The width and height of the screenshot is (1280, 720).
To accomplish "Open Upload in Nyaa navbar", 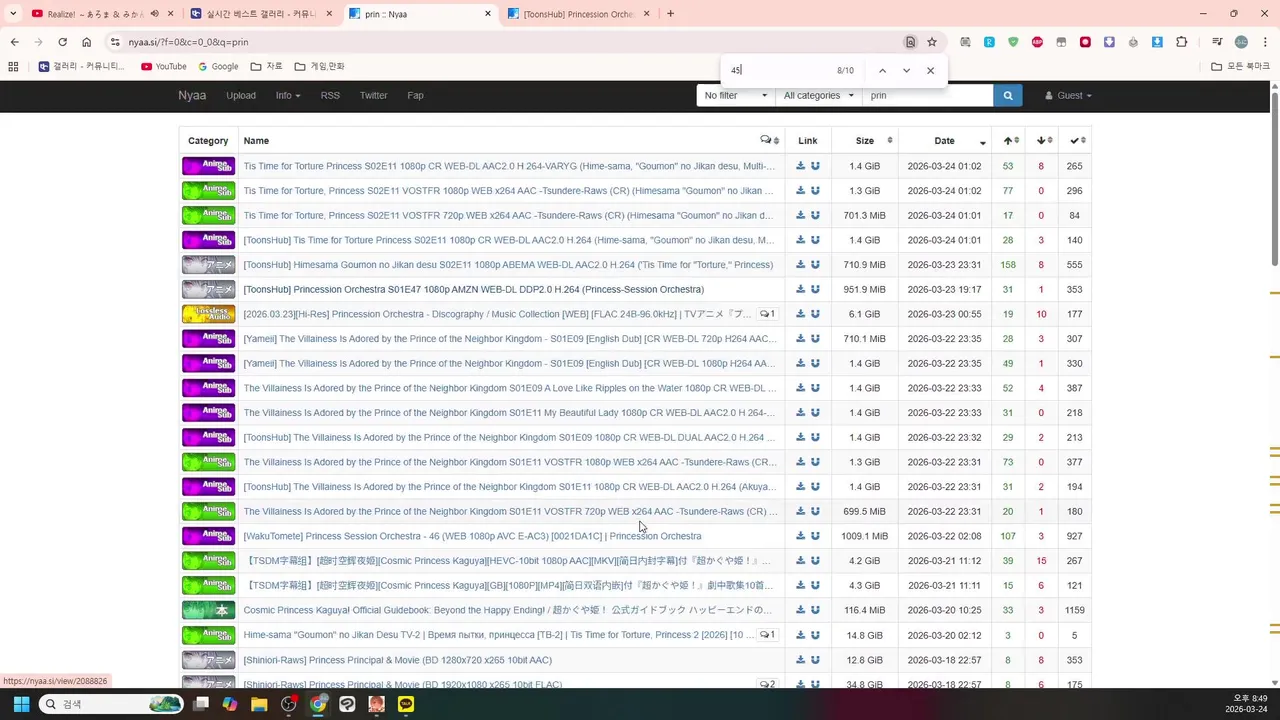I will pyautogui.click(x=241, y=95).
